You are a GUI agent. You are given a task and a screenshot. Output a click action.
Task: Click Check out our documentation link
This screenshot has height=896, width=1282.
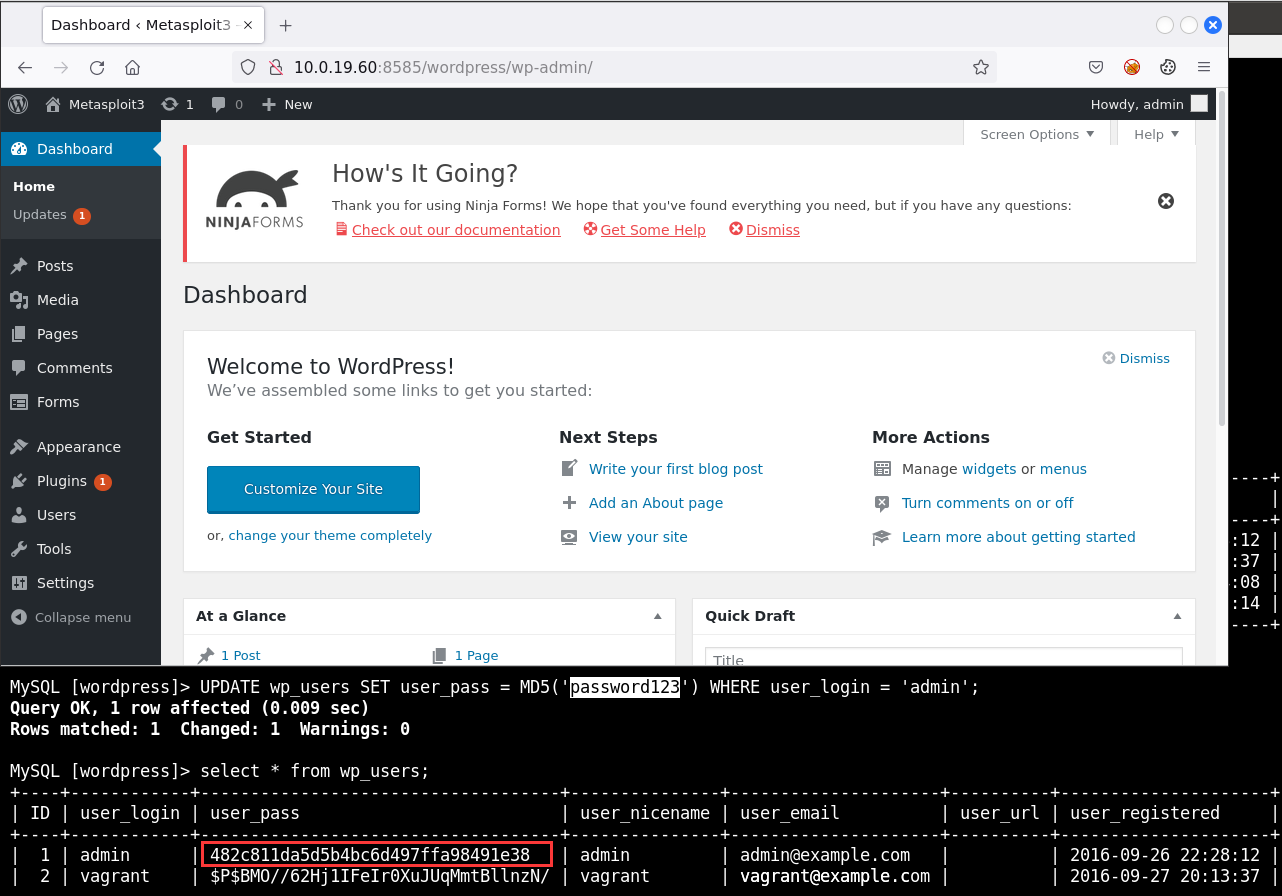coord(456,230)
